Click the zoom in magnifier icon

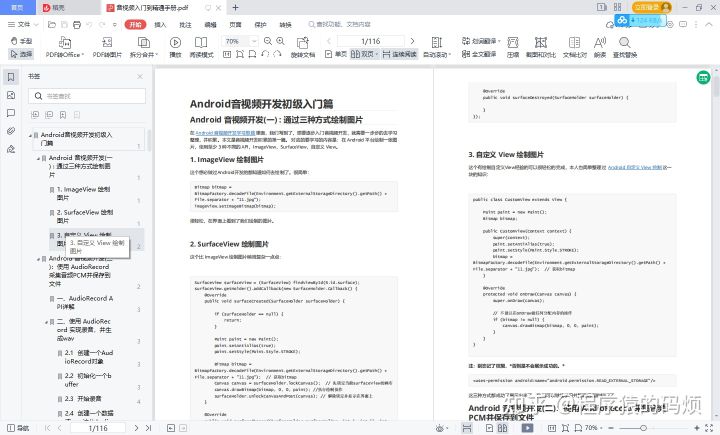(280, 41)
